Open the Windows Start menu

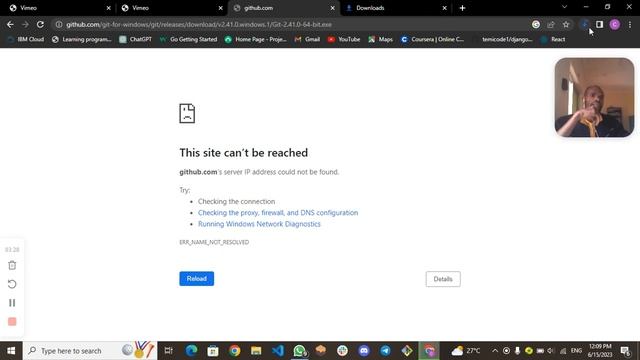(11, 351)
